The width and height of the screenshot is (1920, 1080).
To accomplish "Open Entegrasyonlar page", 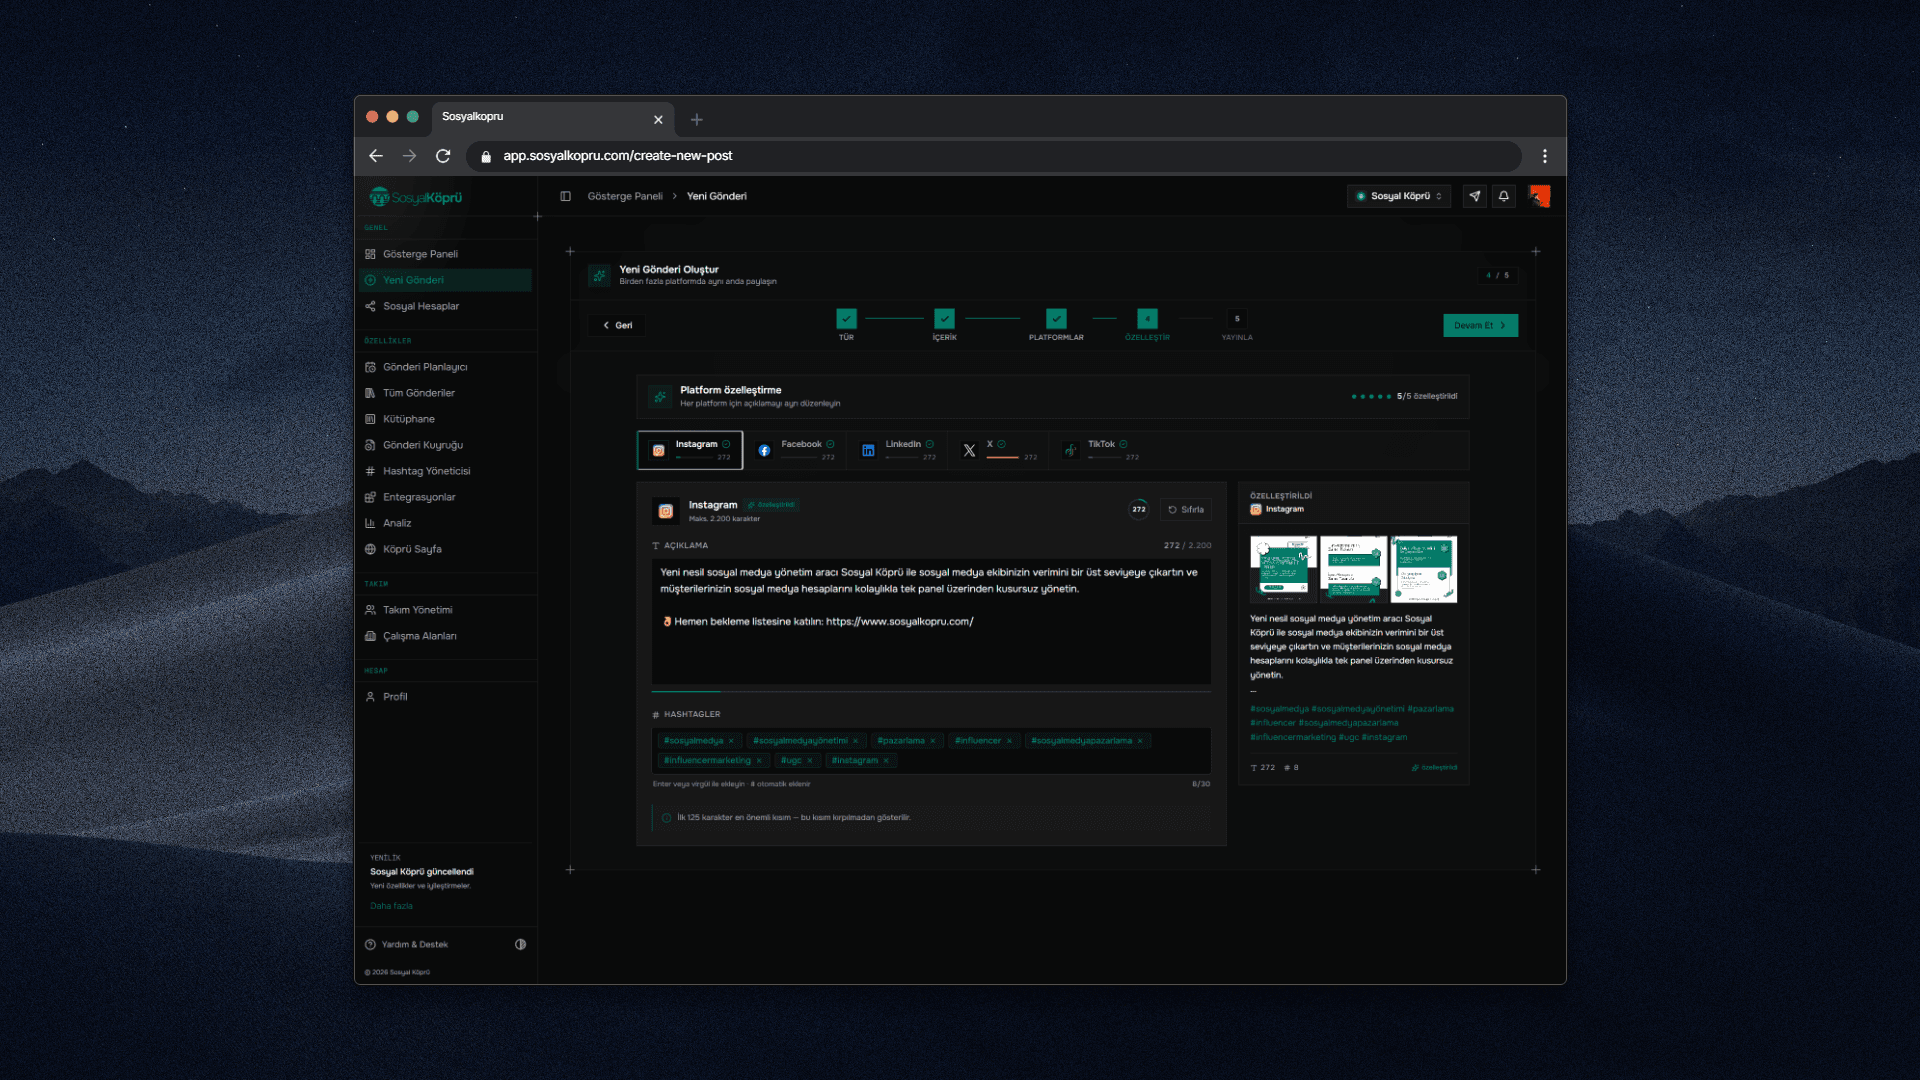I will [446, 497].
